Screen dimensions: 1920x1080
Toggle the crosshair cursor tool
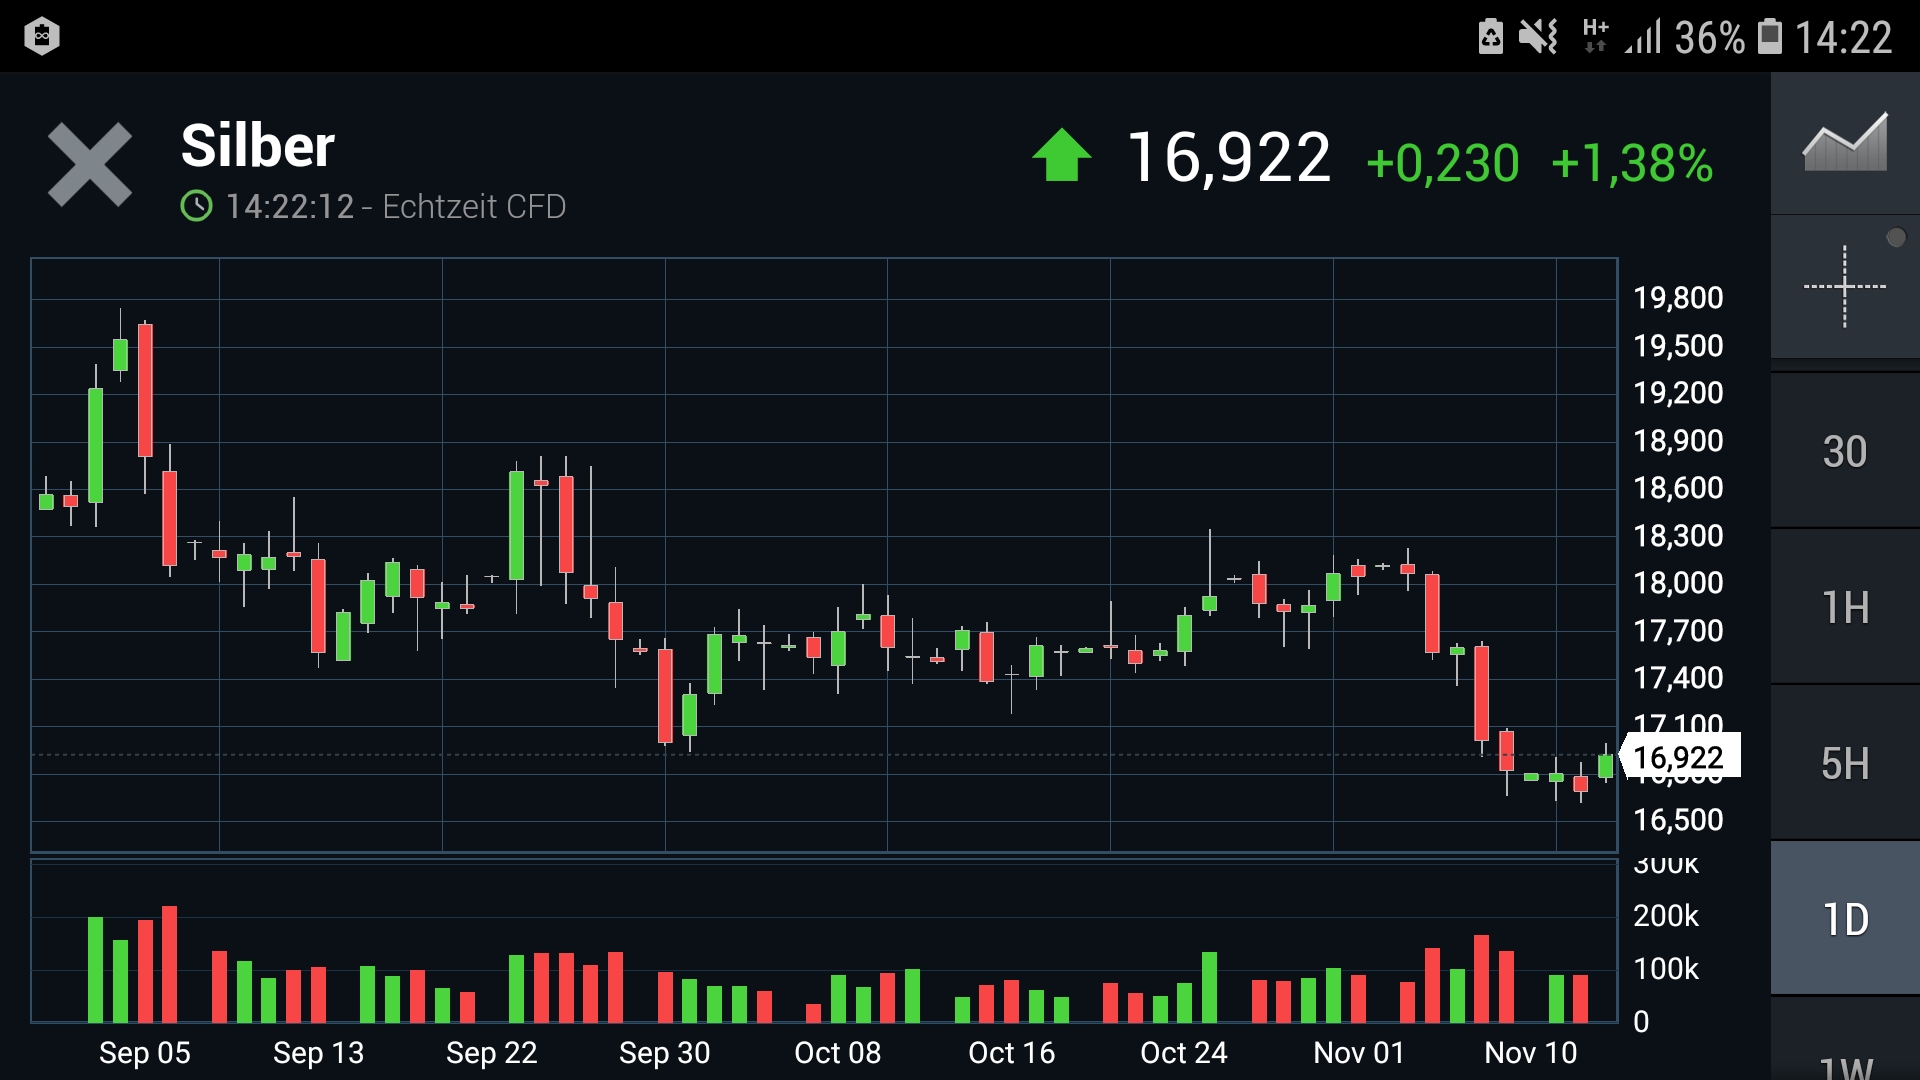coord(1844,287)
